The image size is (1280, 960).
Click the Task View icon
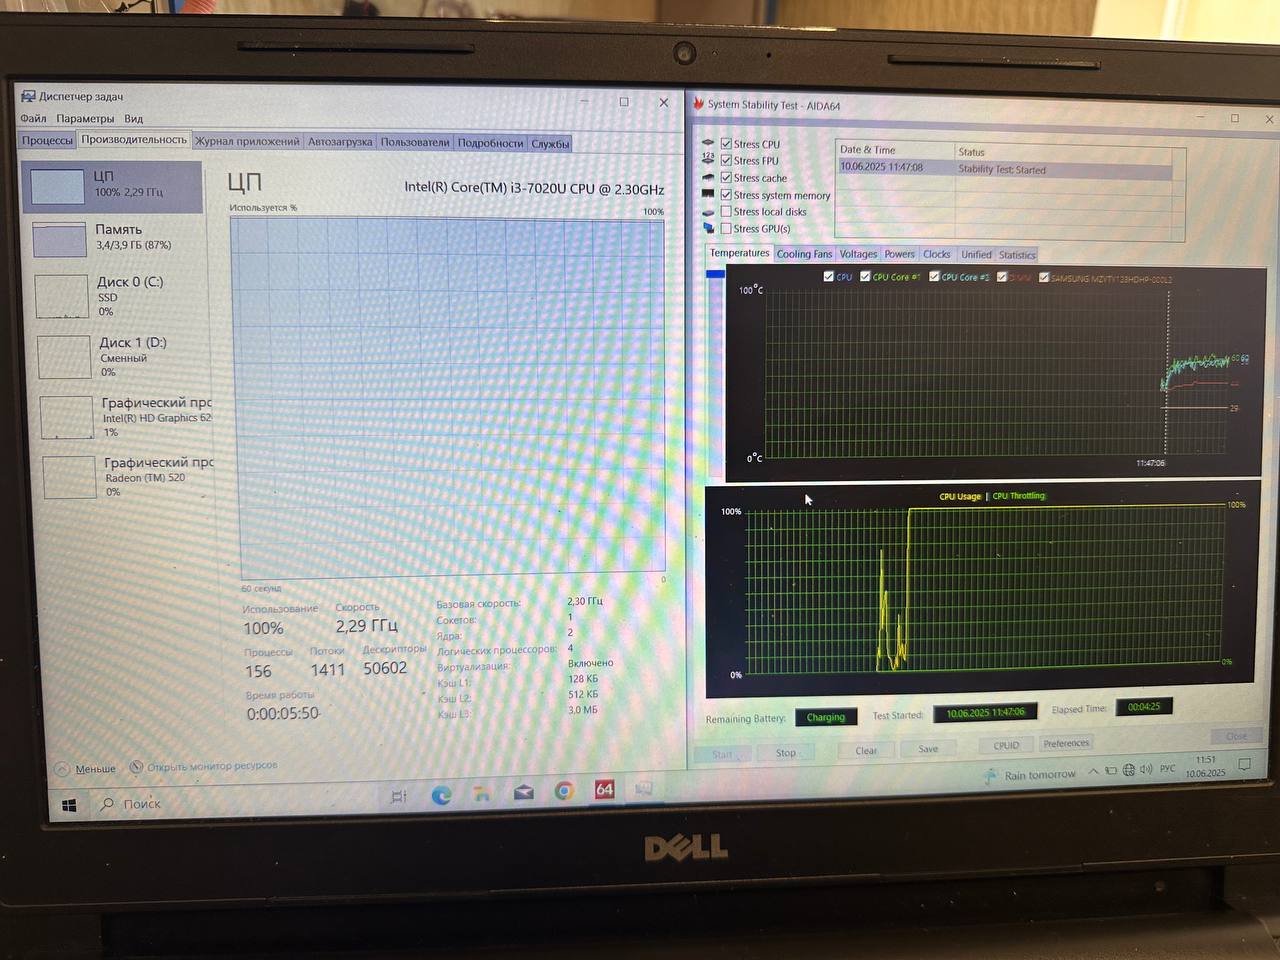click(398, 796)
